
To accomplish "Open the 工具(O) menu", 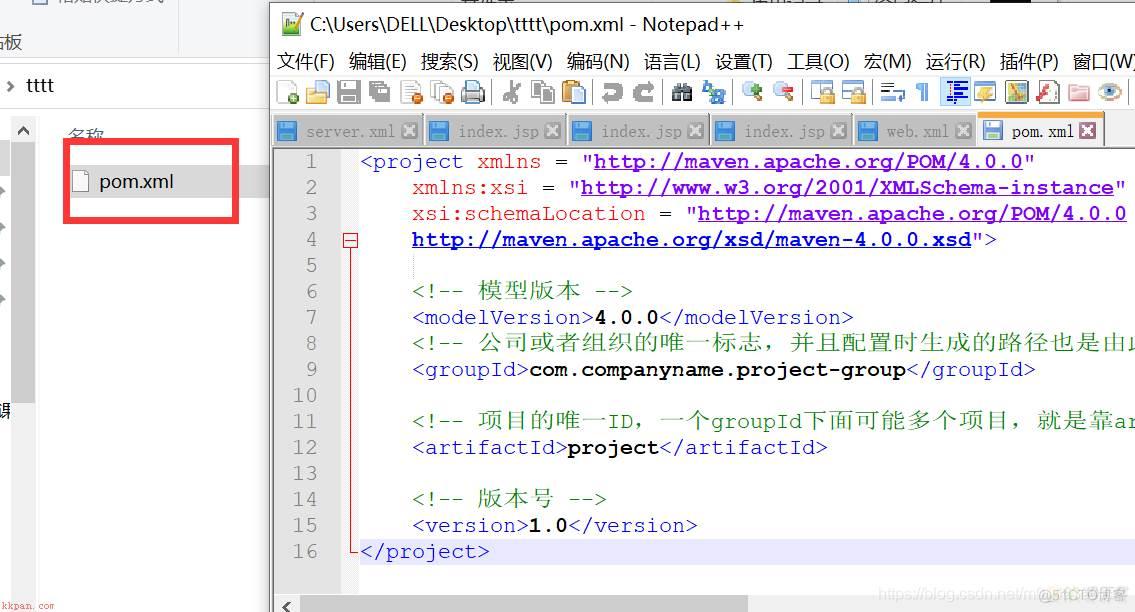I will [818, 62].
